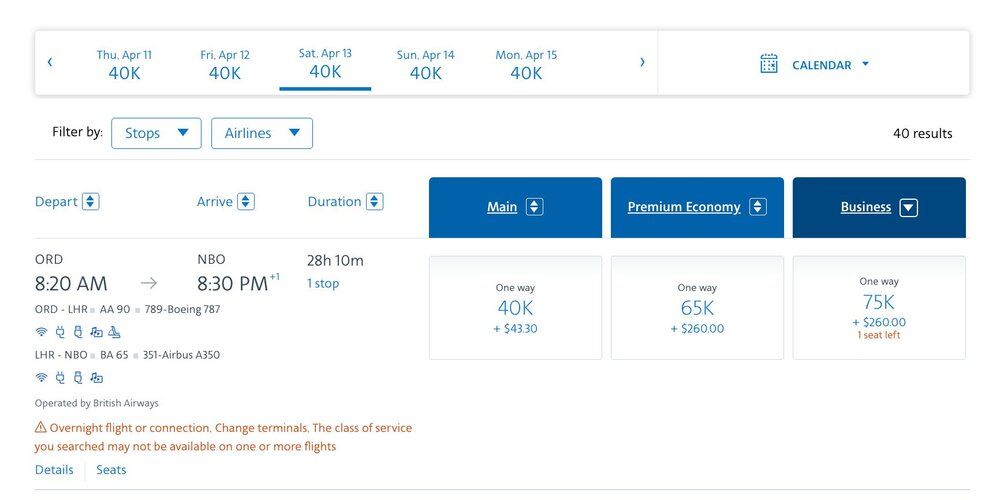Sort results by Depart time
1000x500 pixels.
pyautogui.click(x=90, y=202)
